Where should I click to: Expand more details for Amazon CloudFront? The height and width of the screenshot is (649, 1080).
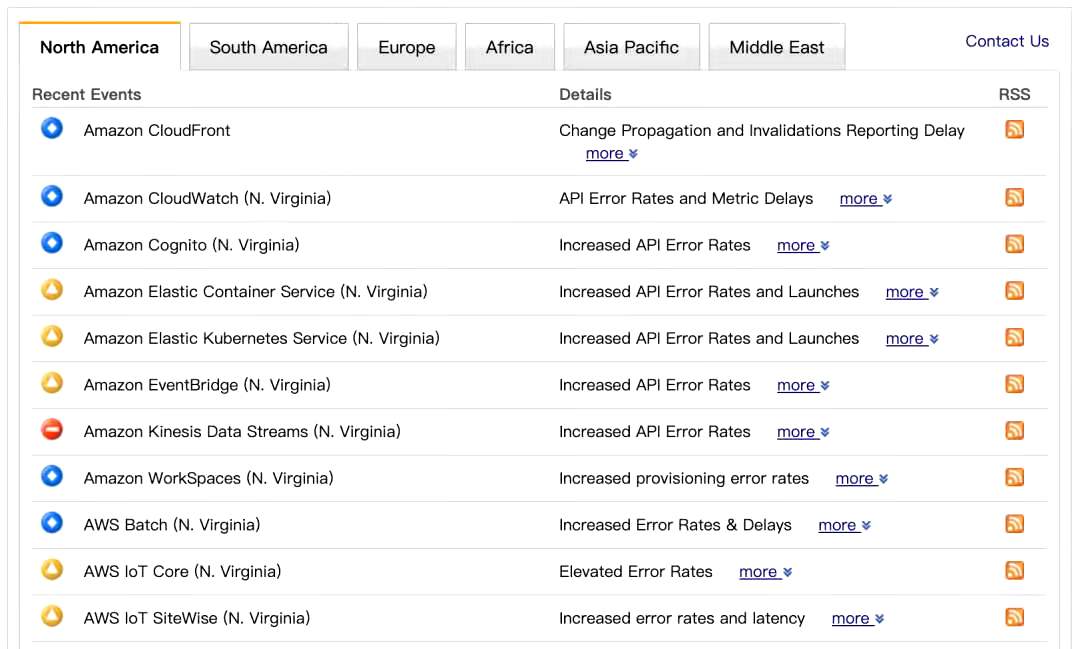611,154
